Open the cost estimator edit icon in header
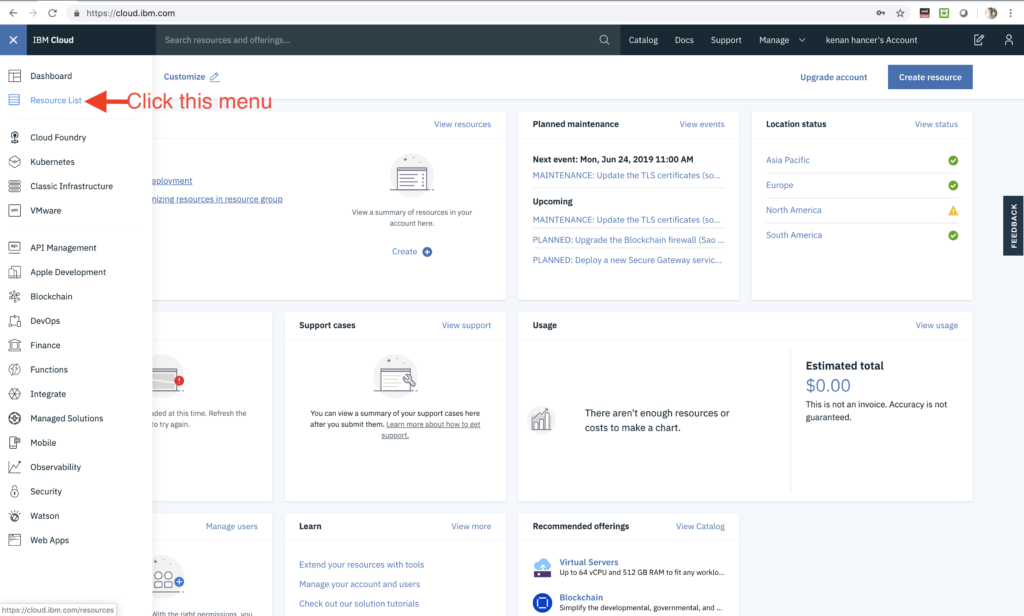1024x616 pixels. pos(978,40)
